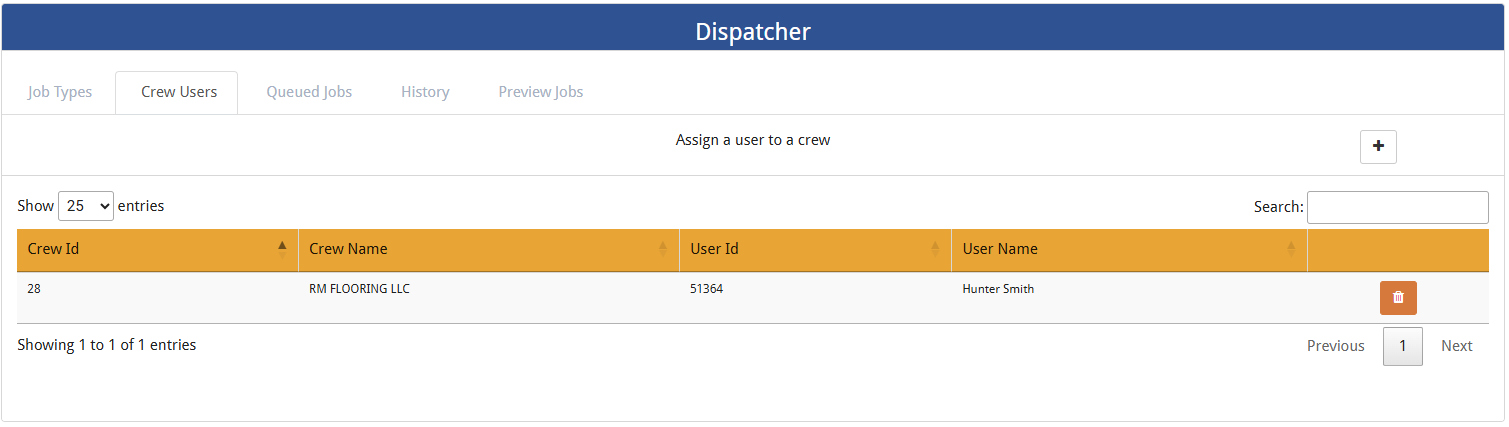Click the Previous pagination link

click(1335, 346)
